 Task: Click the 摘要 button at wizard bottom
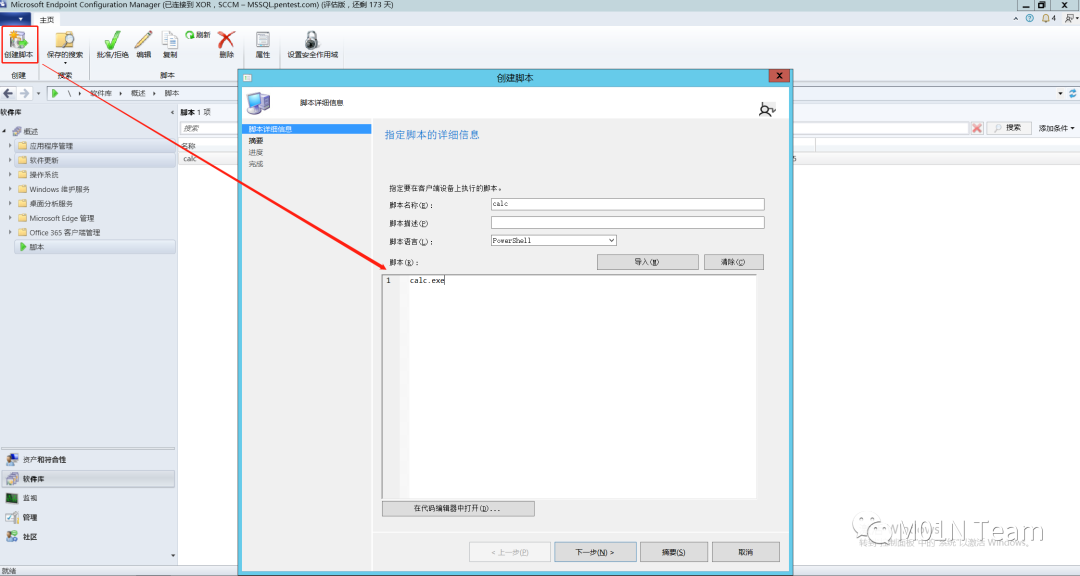point(674,552)
